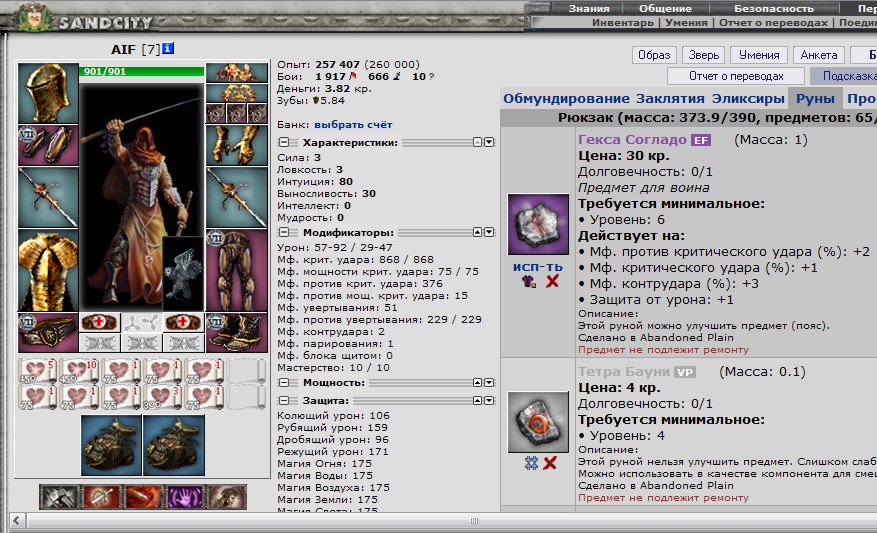The height and width of the screenshot is (533, 877).
Task: Use the heart scroll marked 450 with count 10
Action: coord(78,371)
